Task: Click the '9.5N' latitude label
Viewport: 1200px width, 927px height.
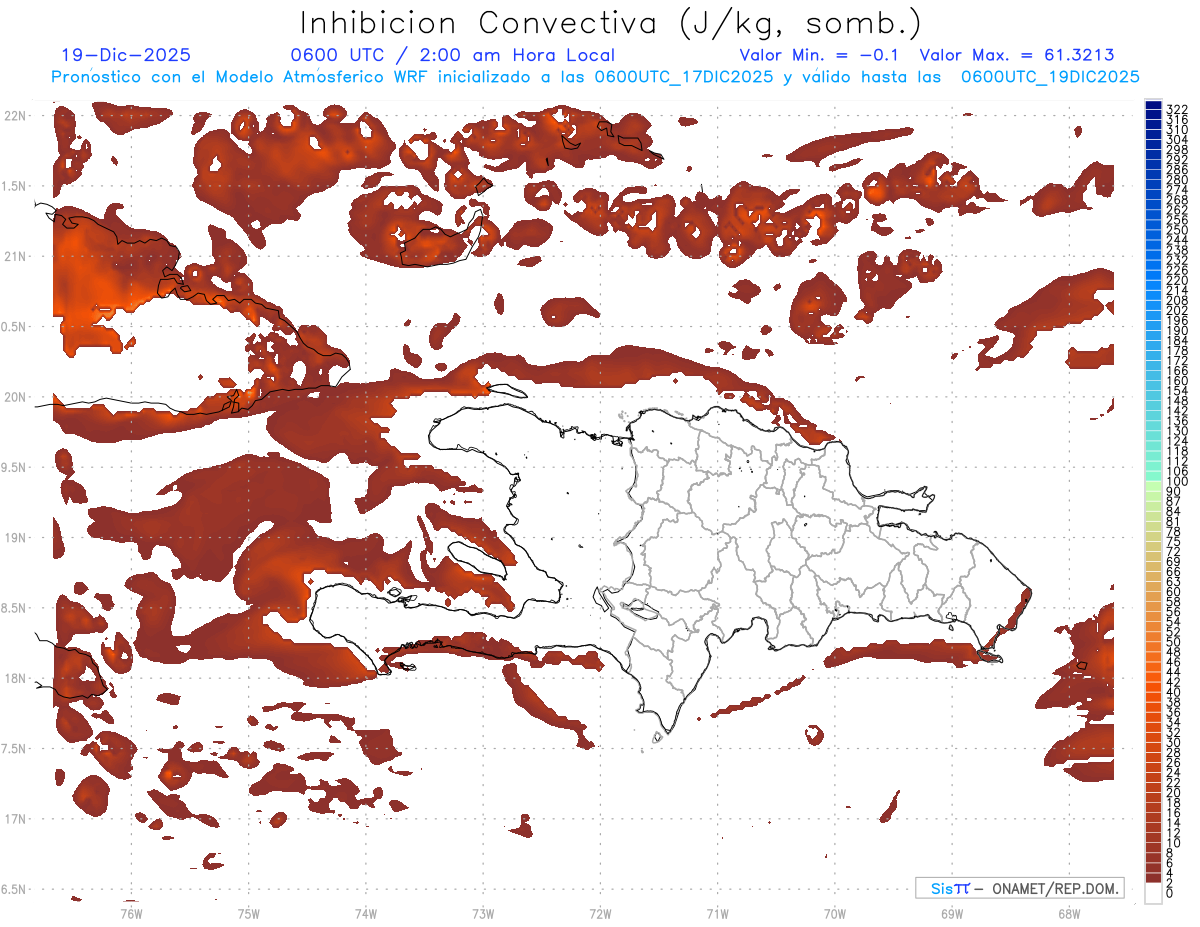Action: click(x=14, y=467)
